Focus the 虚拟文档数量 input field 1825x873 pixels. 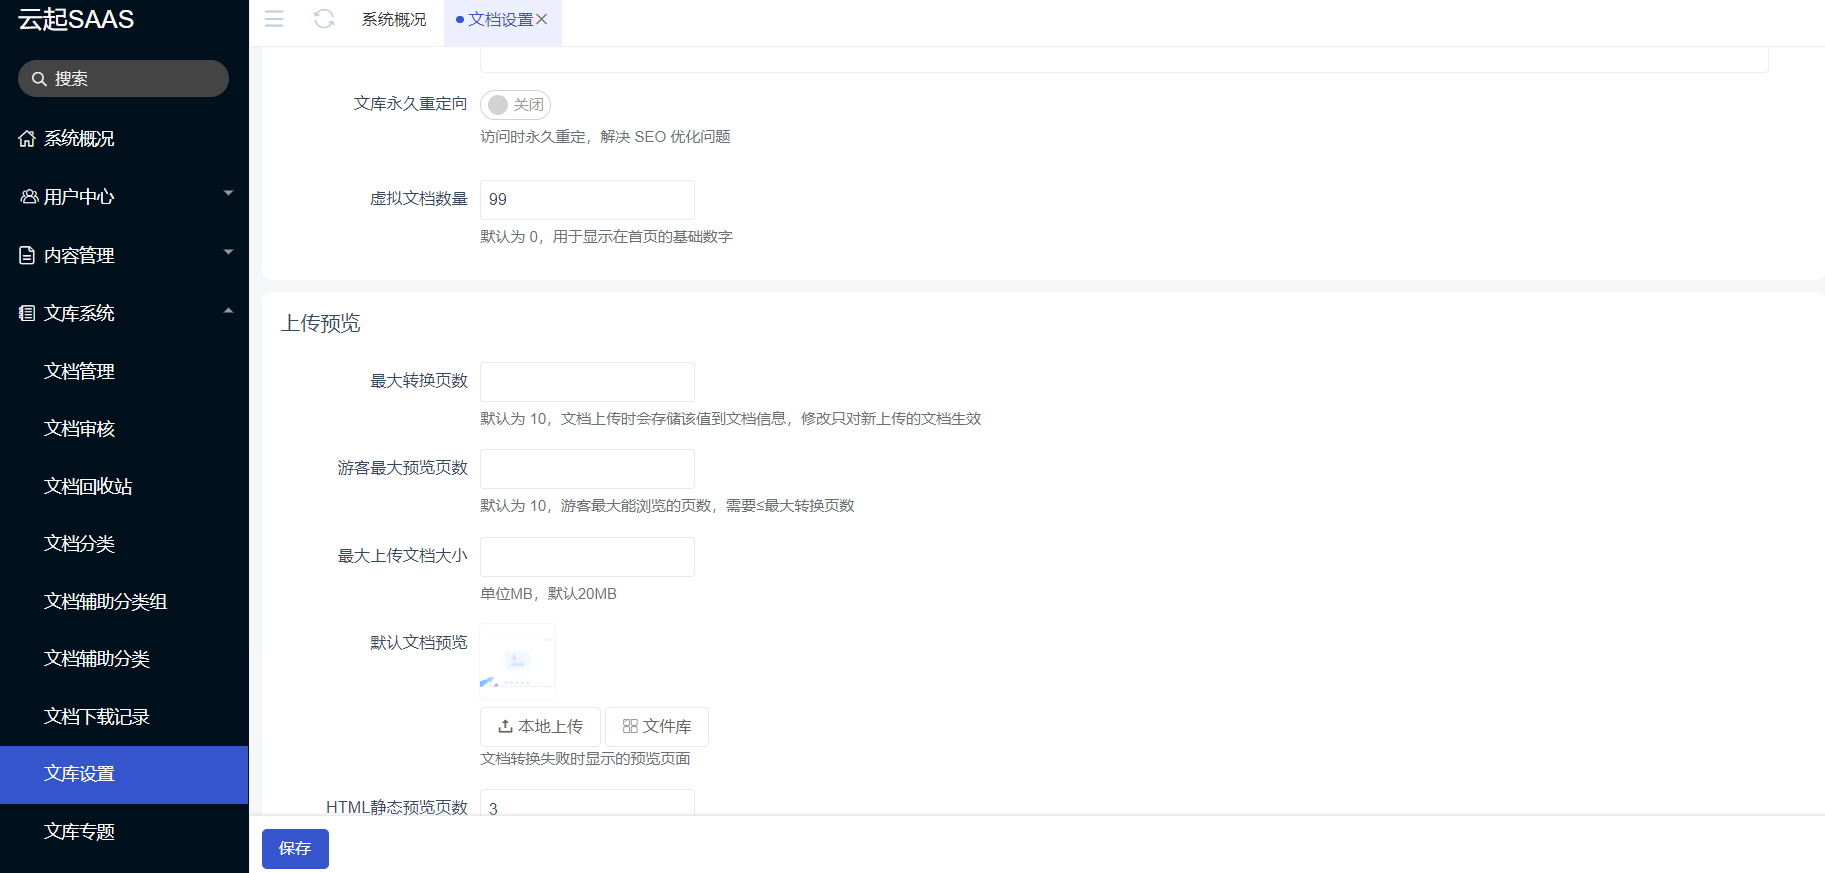point(587,200)
